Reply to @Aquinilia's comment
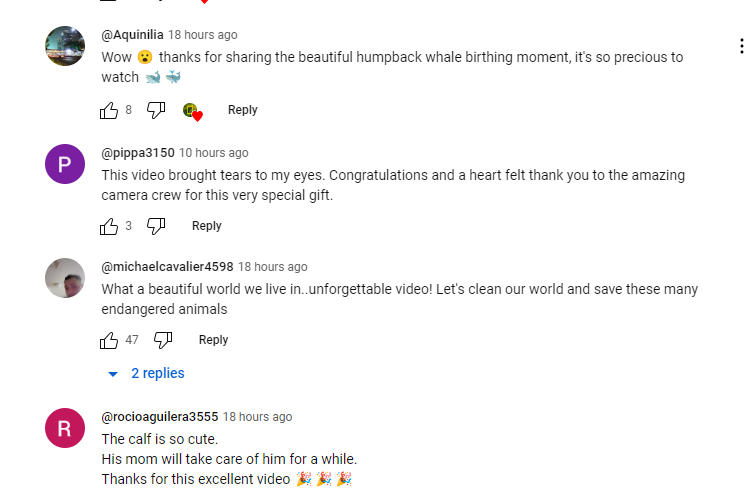Screen dimensions: 744x499 [242, 110]
